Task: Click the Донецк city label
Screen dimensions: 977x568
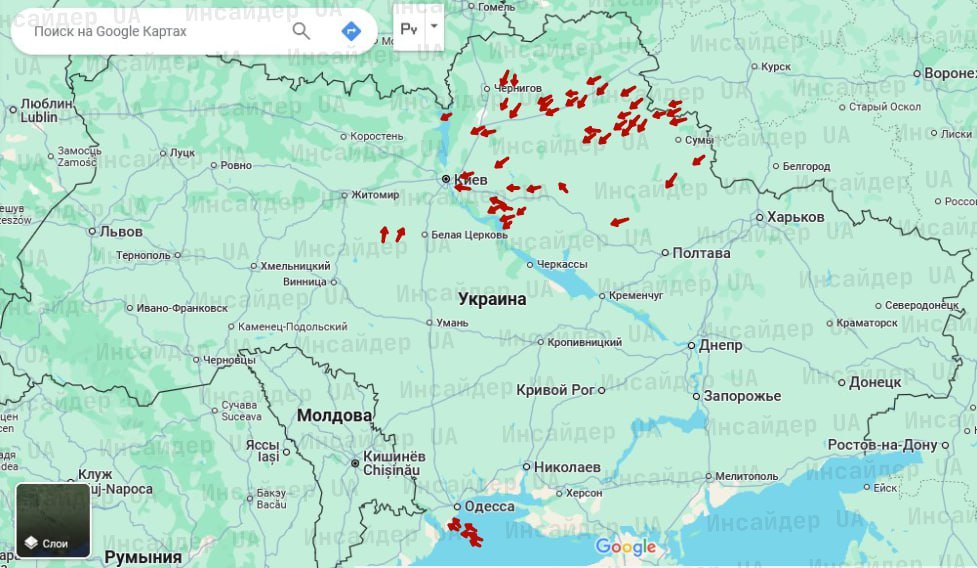Action: [x=875, y=382]
